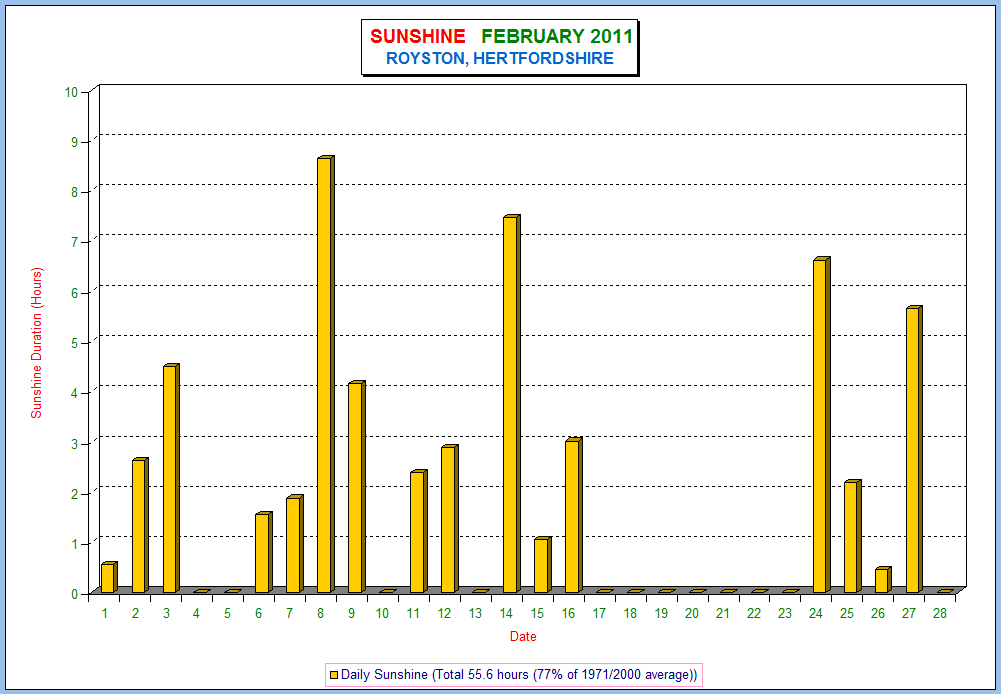Select the bar for date 12
Image resolution: width=1001 pixels, height=694 pixels.
pyautogui.click(x=449, y=519)
